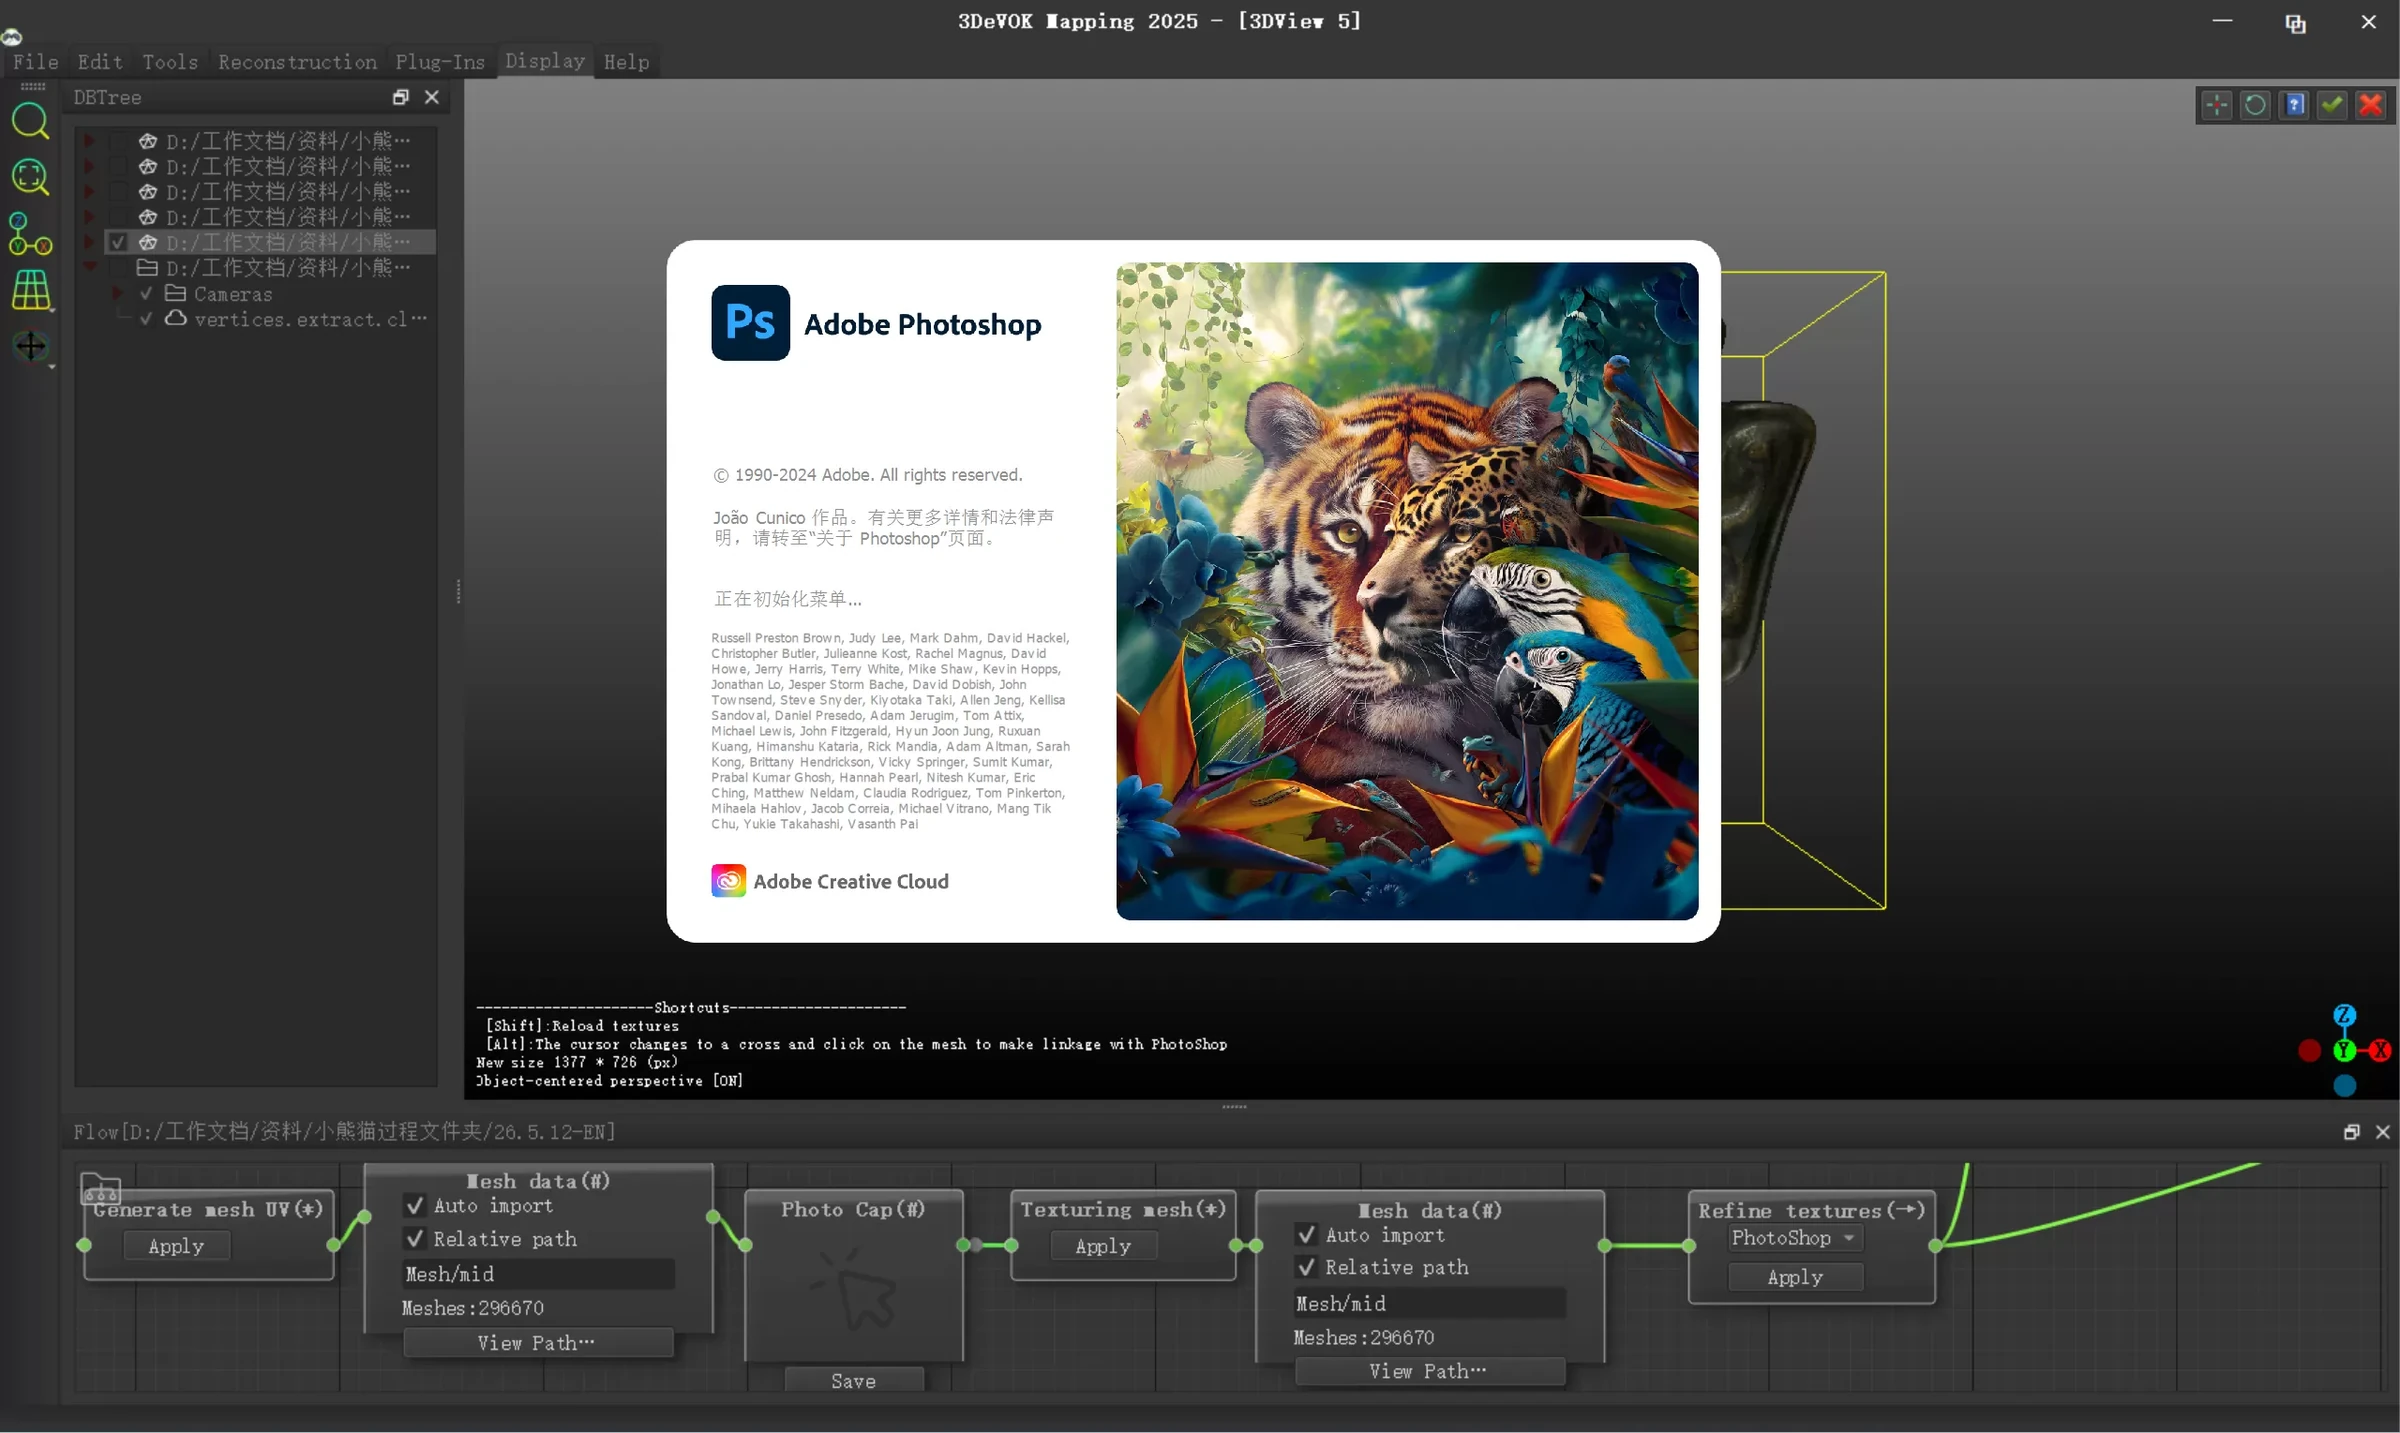Click the 3DeVOK app icon above File menu
The height and width of the screenshot is (1433, 2400).
[11, 37]
